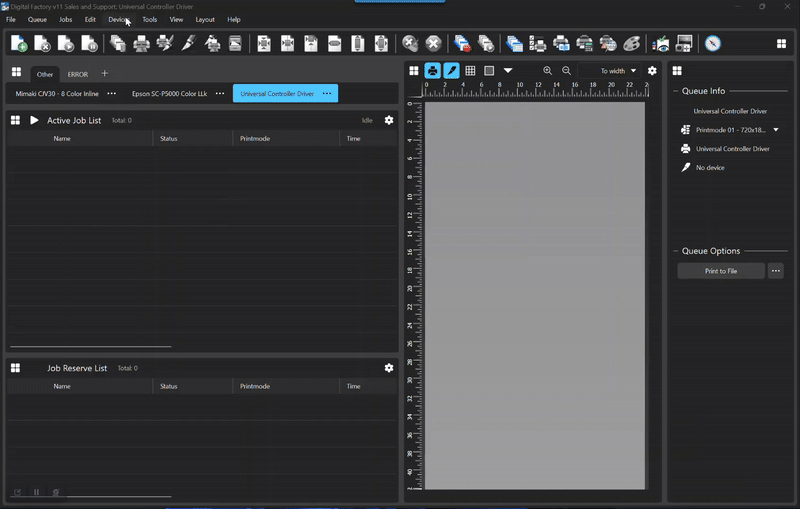Select the Epson SC-P5000 Color LLk queue
This screenshot has width=800, height=509.
click(169, 93)
